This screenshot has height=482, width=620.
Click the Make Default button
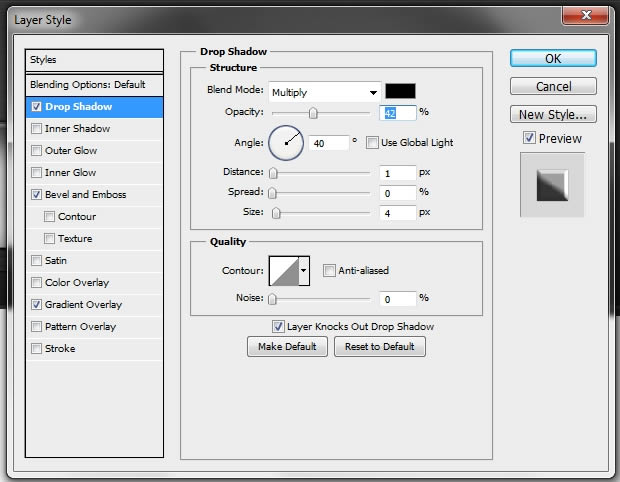pyautogui.click(x=287, y=347)
